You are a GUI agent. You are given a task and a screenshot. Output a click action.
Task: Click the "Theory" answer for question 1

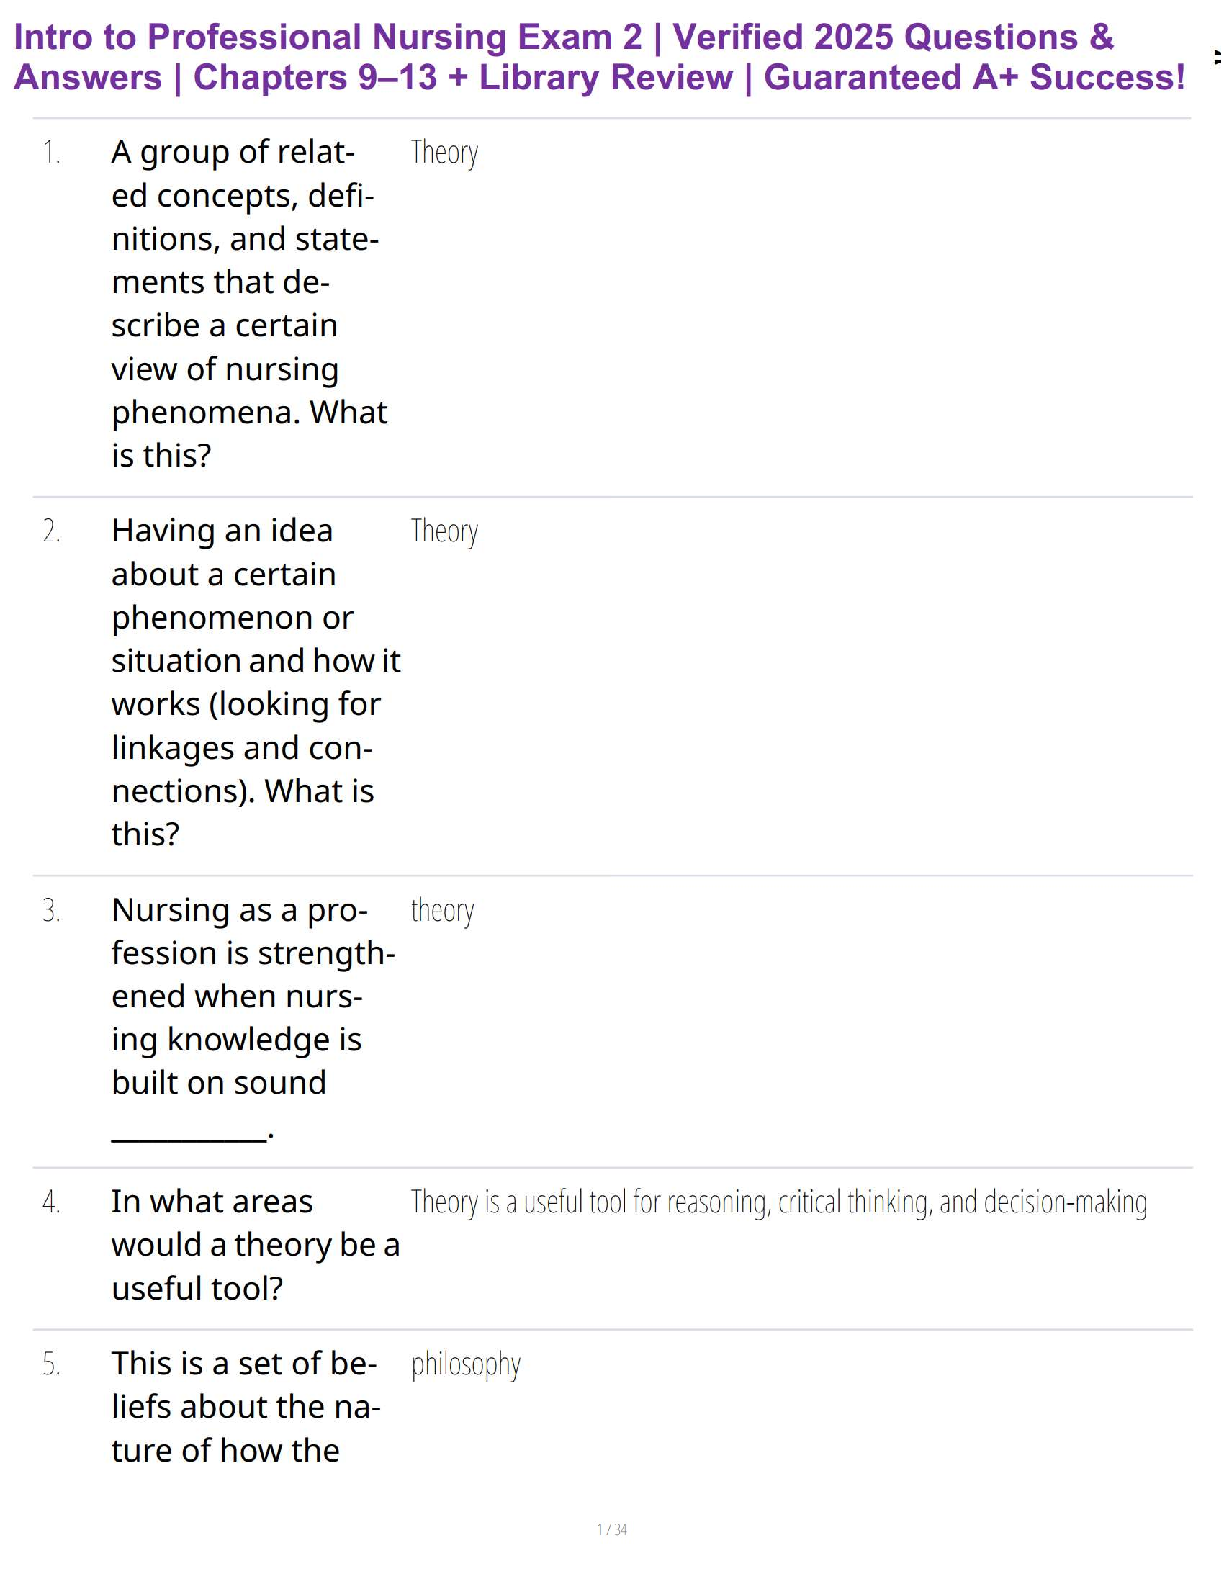click(444, 153)
